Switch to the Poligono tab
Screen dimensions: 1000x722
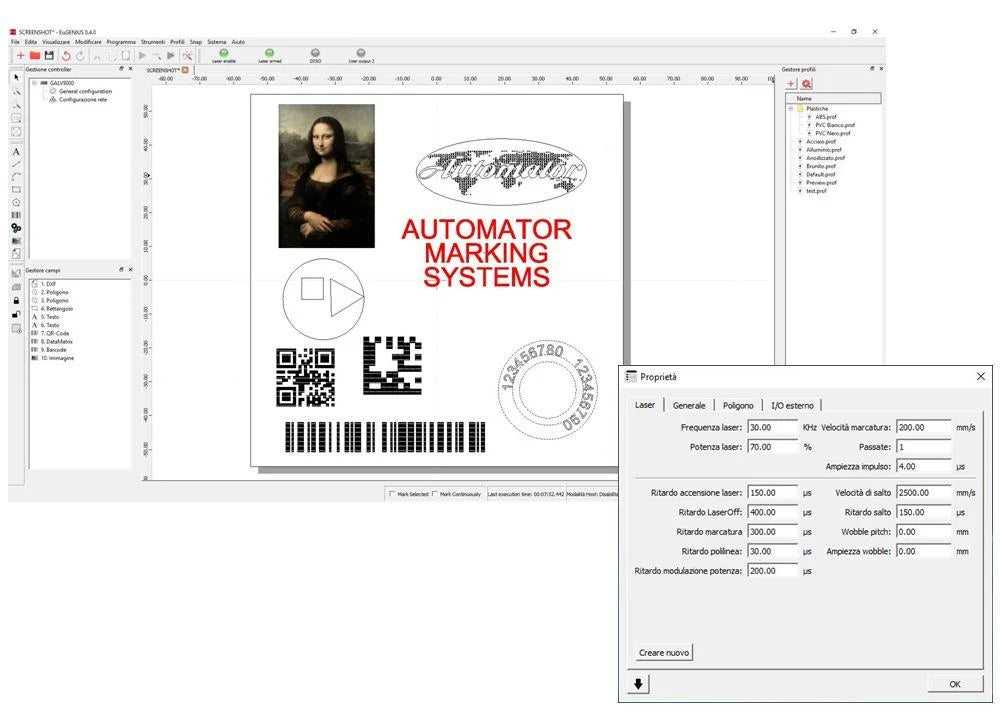(x=738, y=405)
